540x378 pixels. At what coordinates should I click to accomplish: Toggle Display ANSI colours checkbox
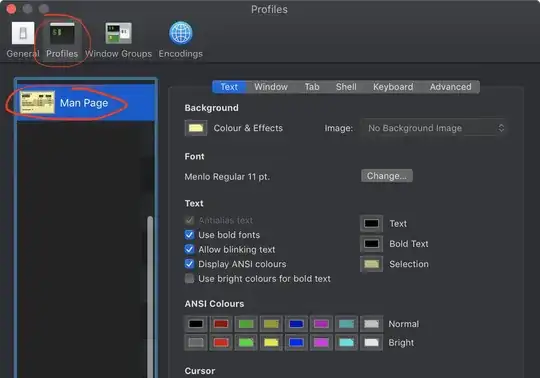[x=189, y=264]
